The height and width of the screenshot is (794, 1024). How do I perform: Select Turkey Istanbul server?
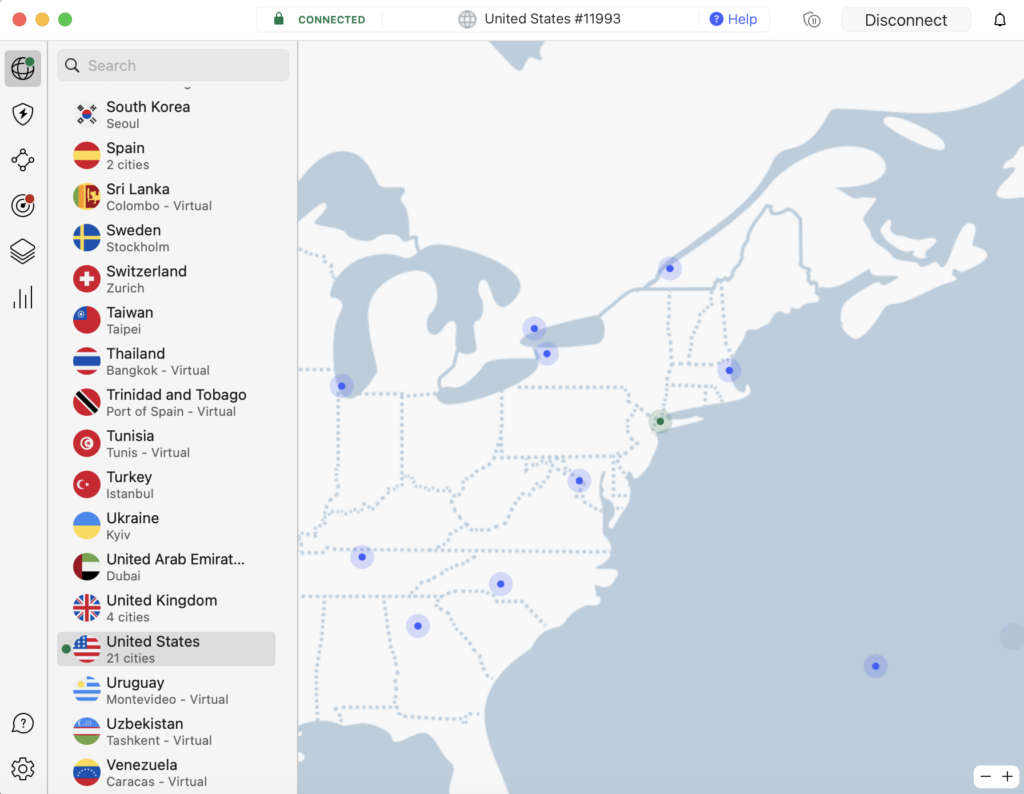point(167,484)
